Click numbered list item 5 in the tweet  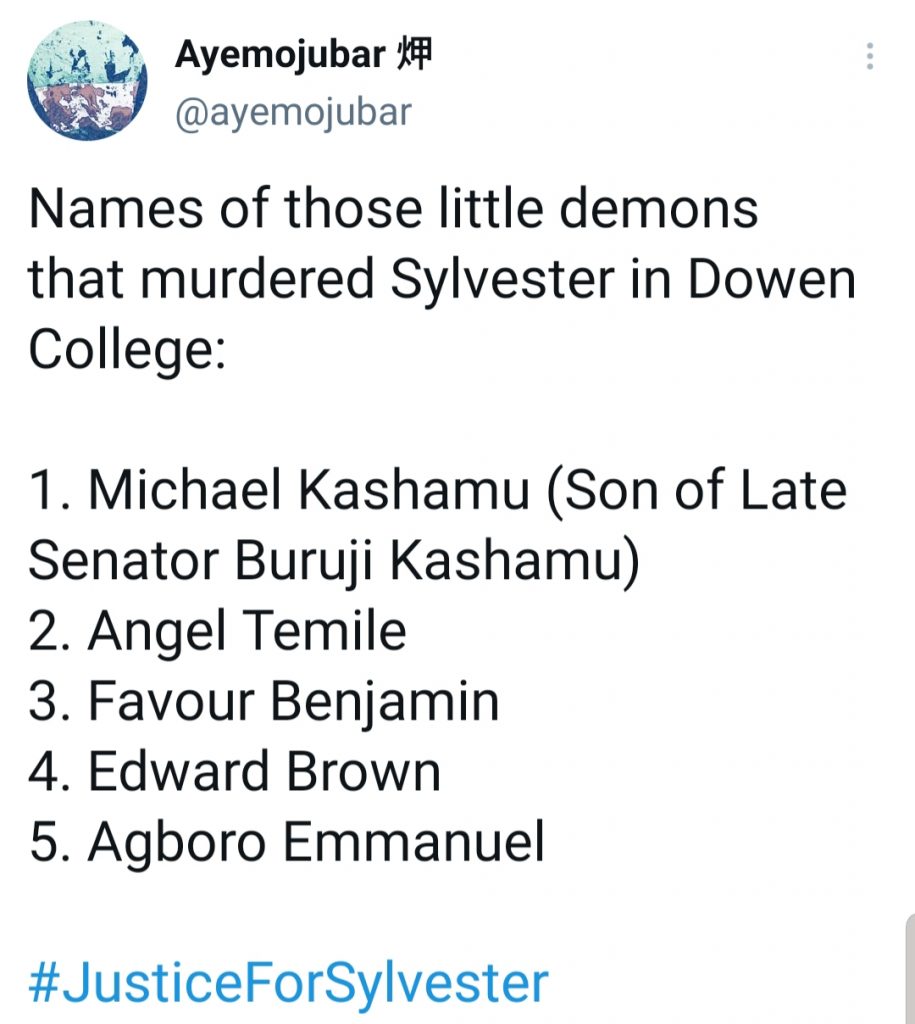tap(286, 841)
